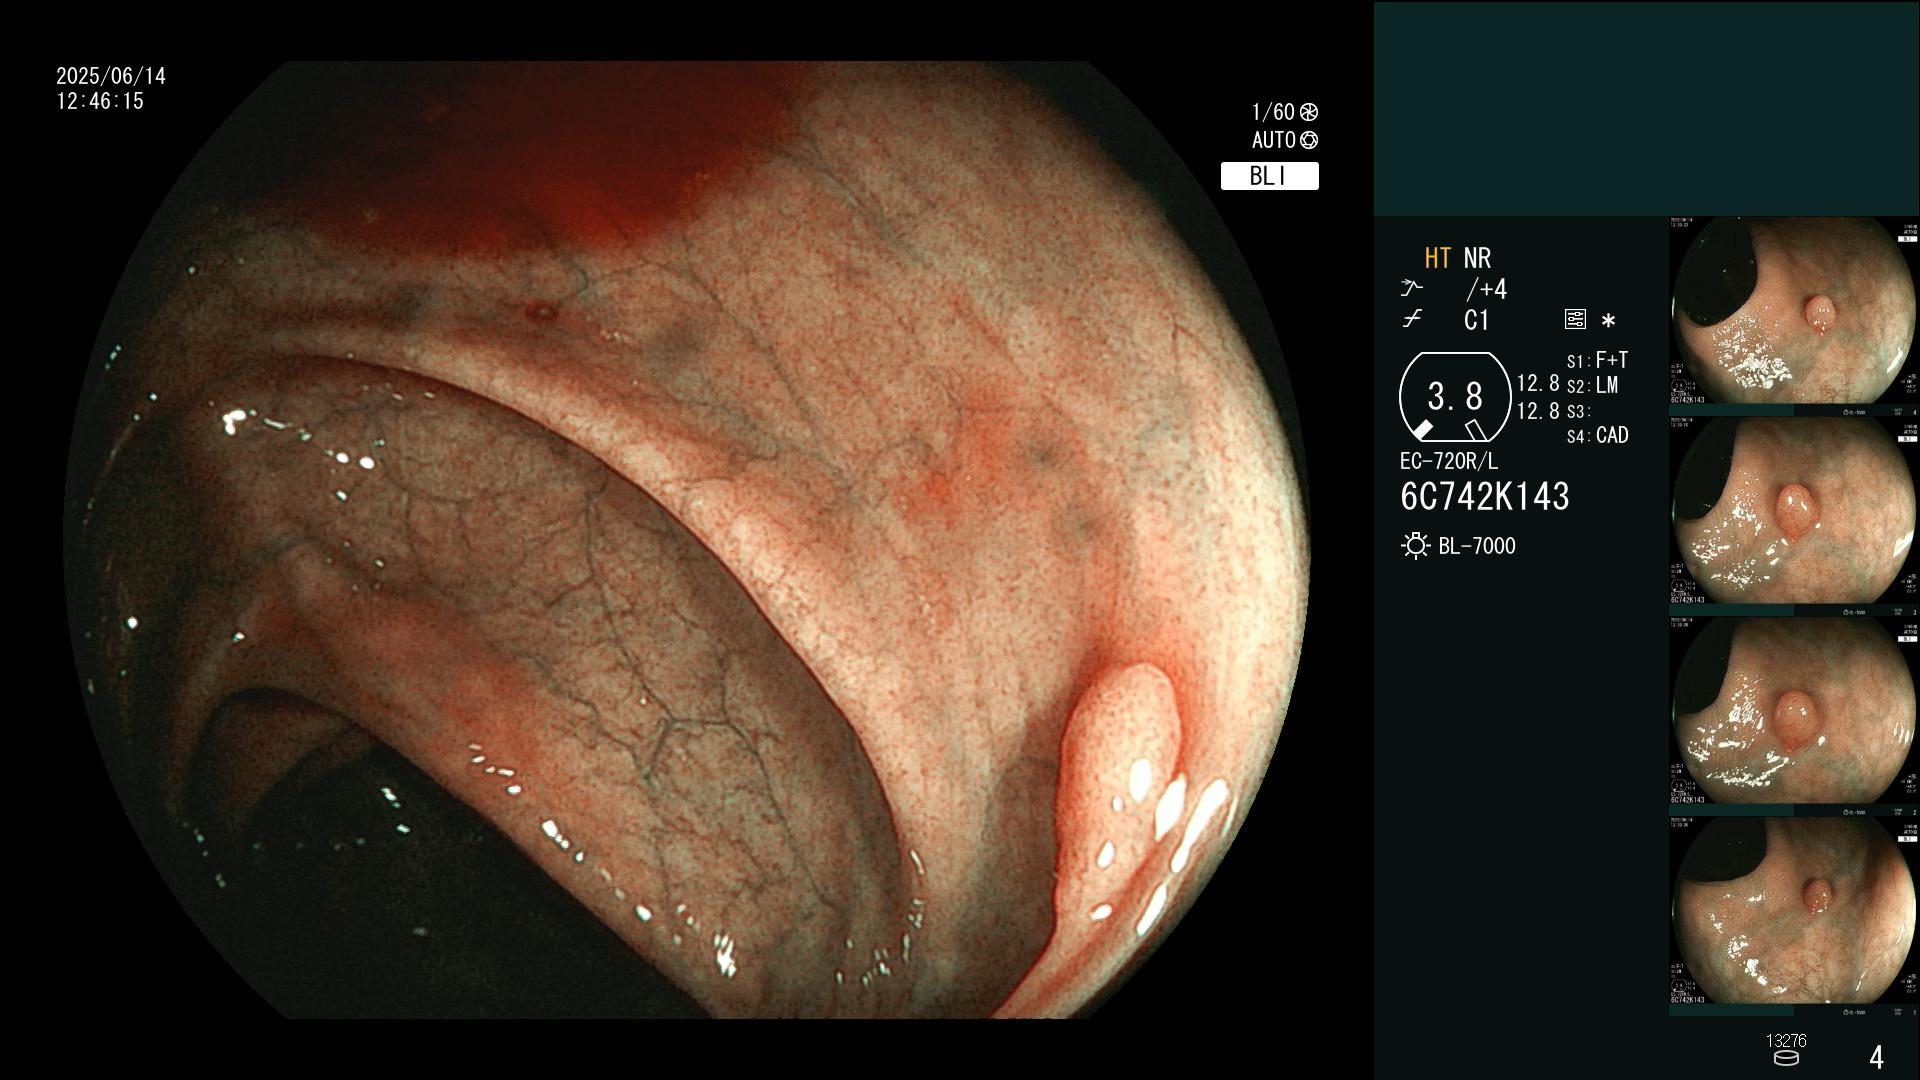The height and width of the screenshot is (1080, 1920).
Task: Click the BL-7000 light source label
Action: point(1477,546)
